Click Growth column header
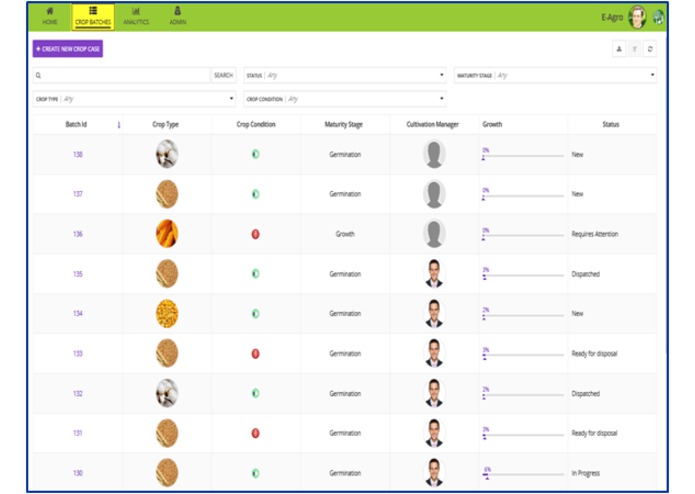 pos(492,124)
